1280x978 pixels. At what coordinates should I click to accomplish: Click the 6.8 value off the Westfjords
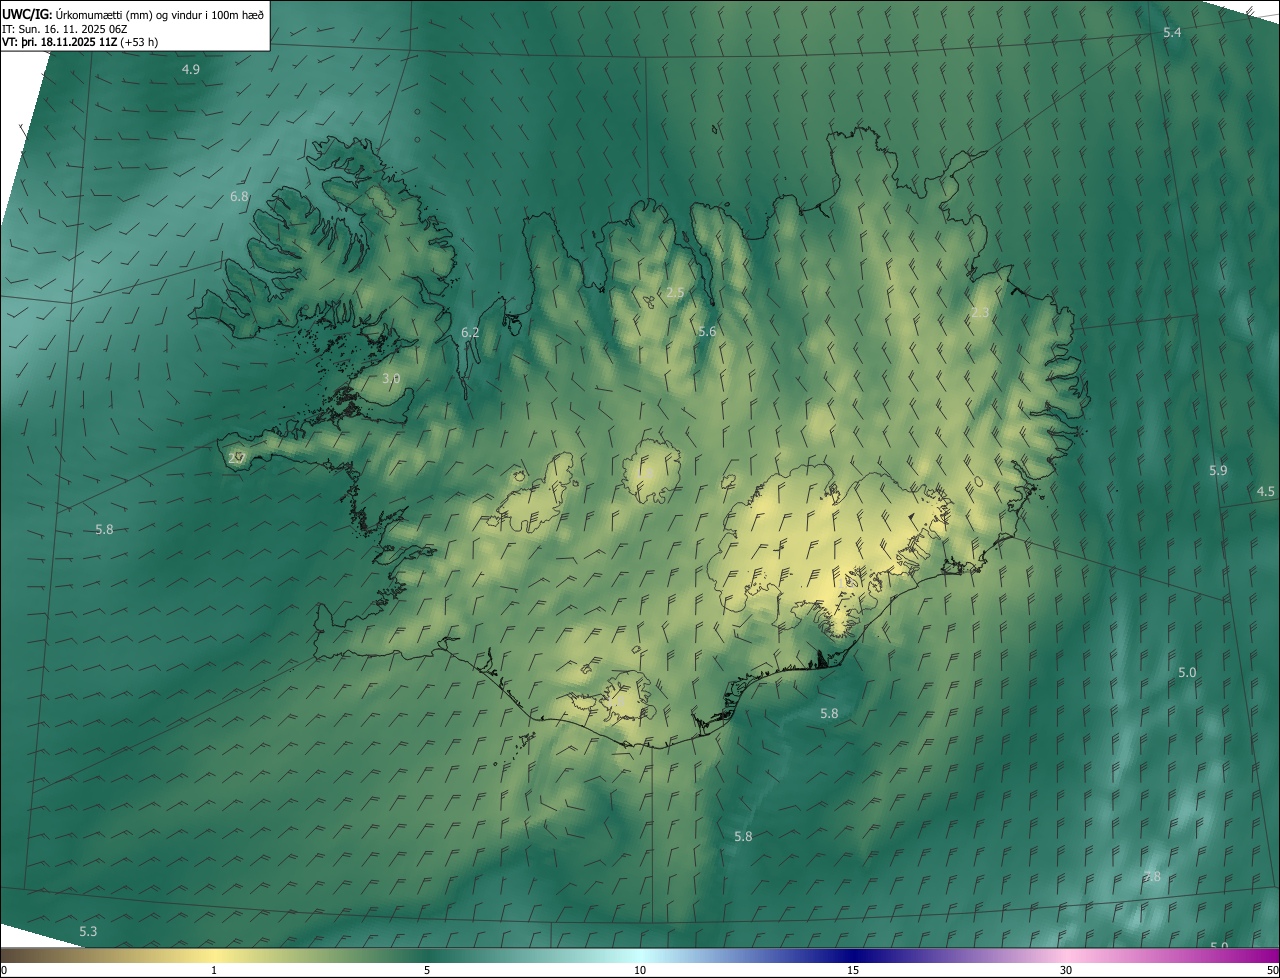click(x=239, y=196)
